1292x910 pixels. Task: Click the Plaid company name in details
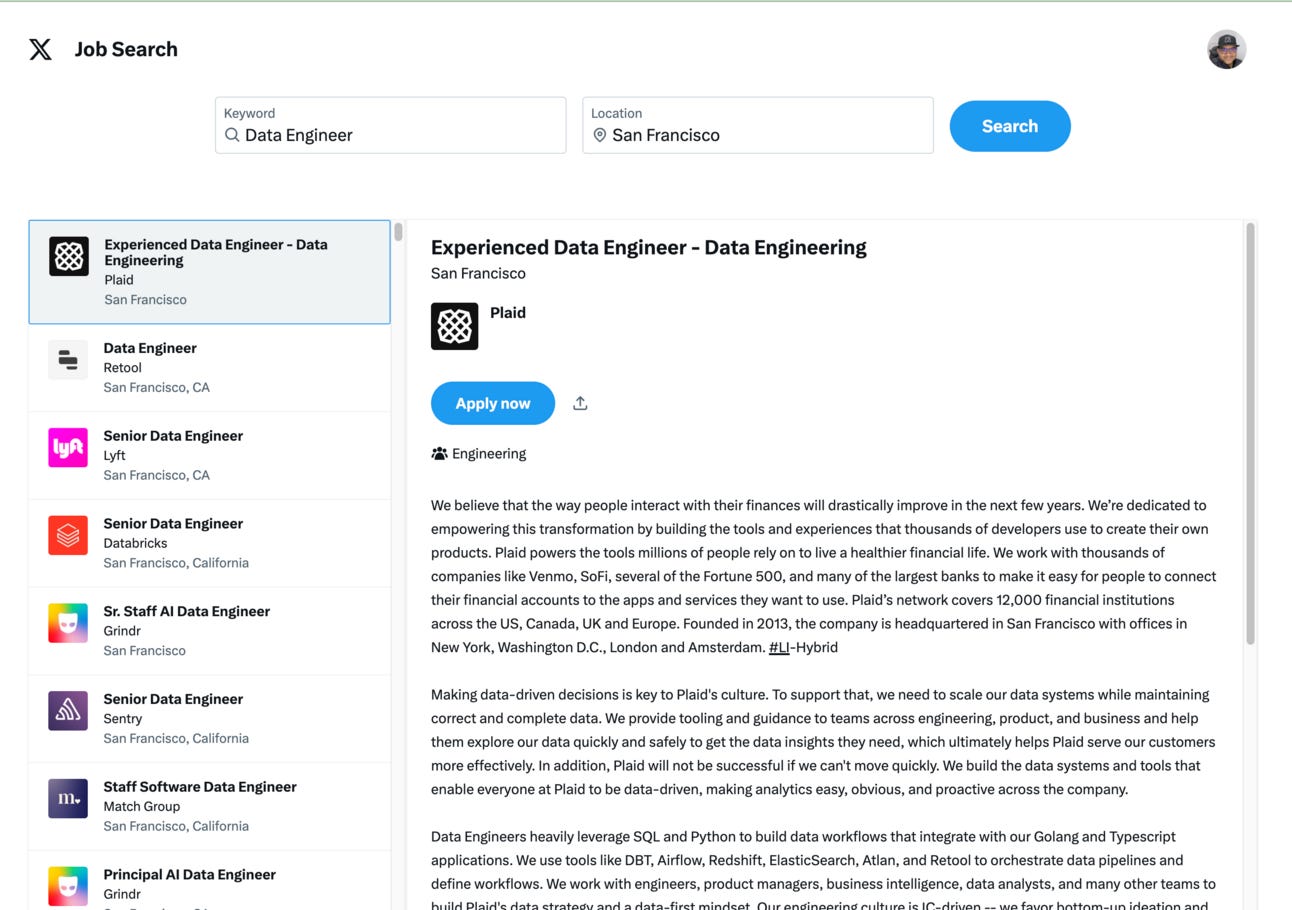(508, 313)
